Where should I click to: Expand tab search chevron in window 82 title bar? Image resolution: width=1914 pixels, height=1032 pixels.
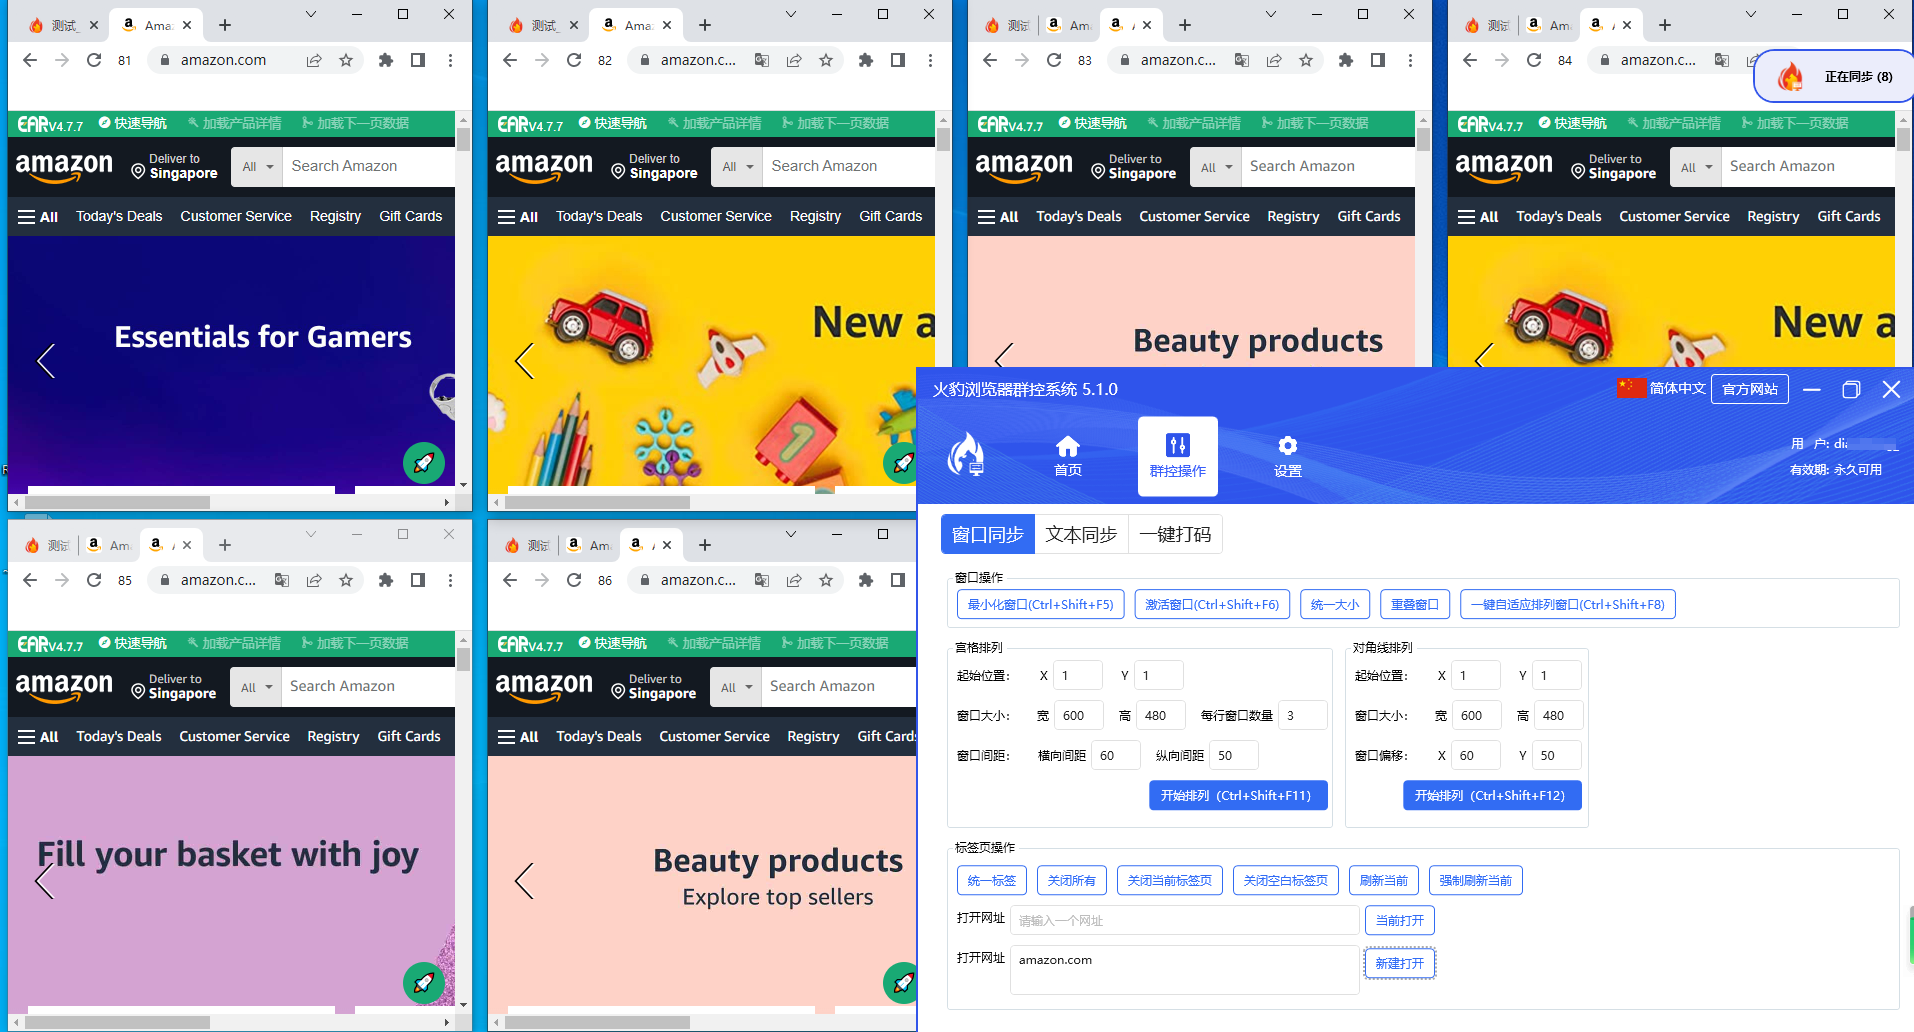(x=790, y=14)
